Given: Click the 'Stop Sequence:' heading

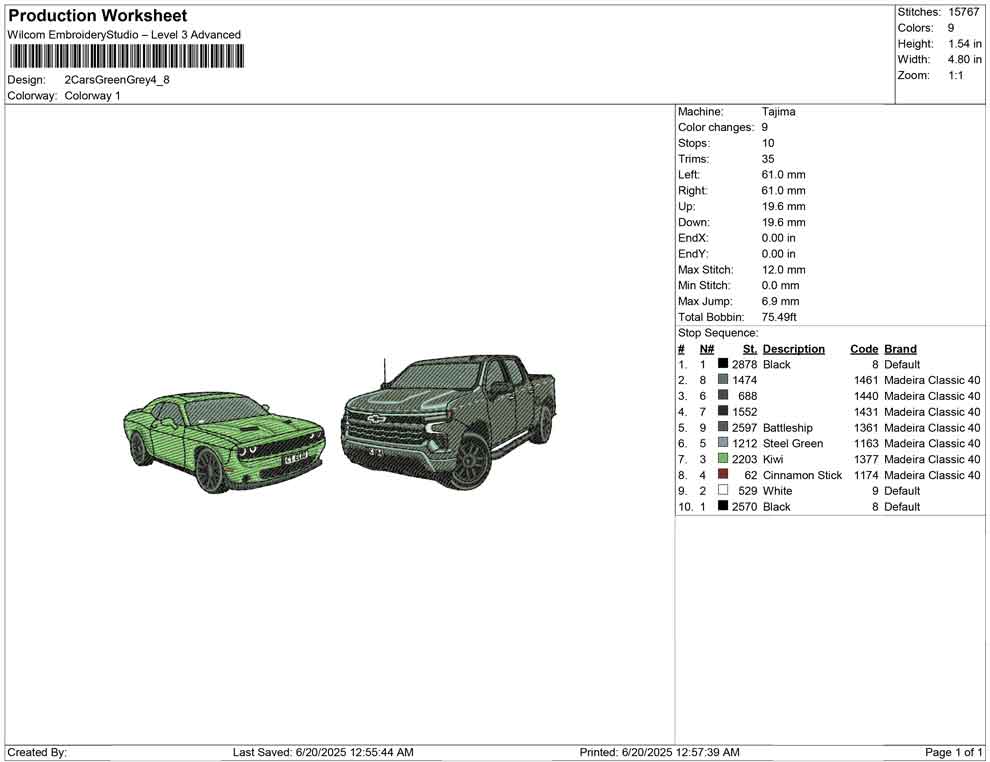Looking at the screenshot, I should [719, 333].
